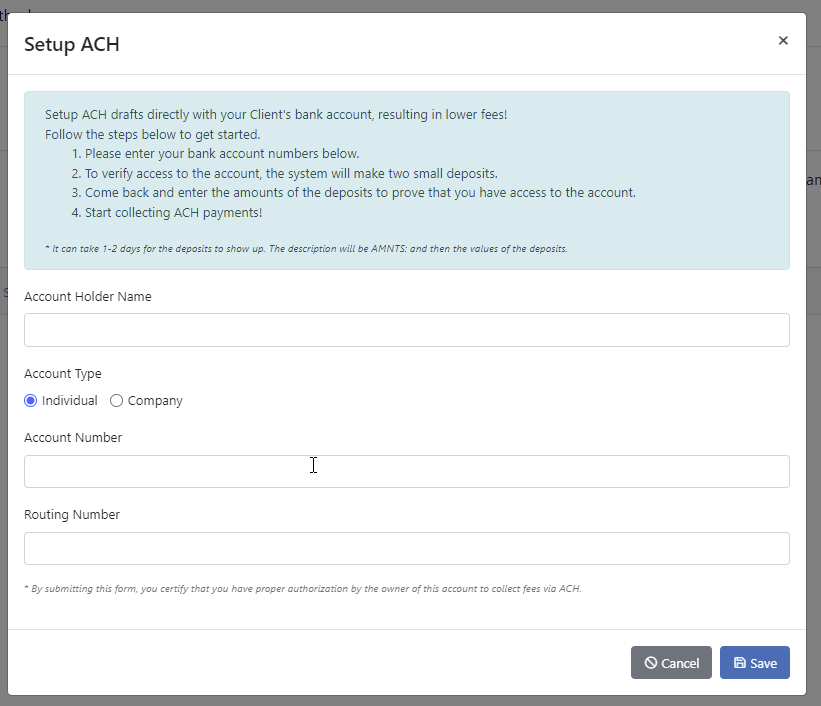Click the Setup ACH dialog title

click(72, 45)
